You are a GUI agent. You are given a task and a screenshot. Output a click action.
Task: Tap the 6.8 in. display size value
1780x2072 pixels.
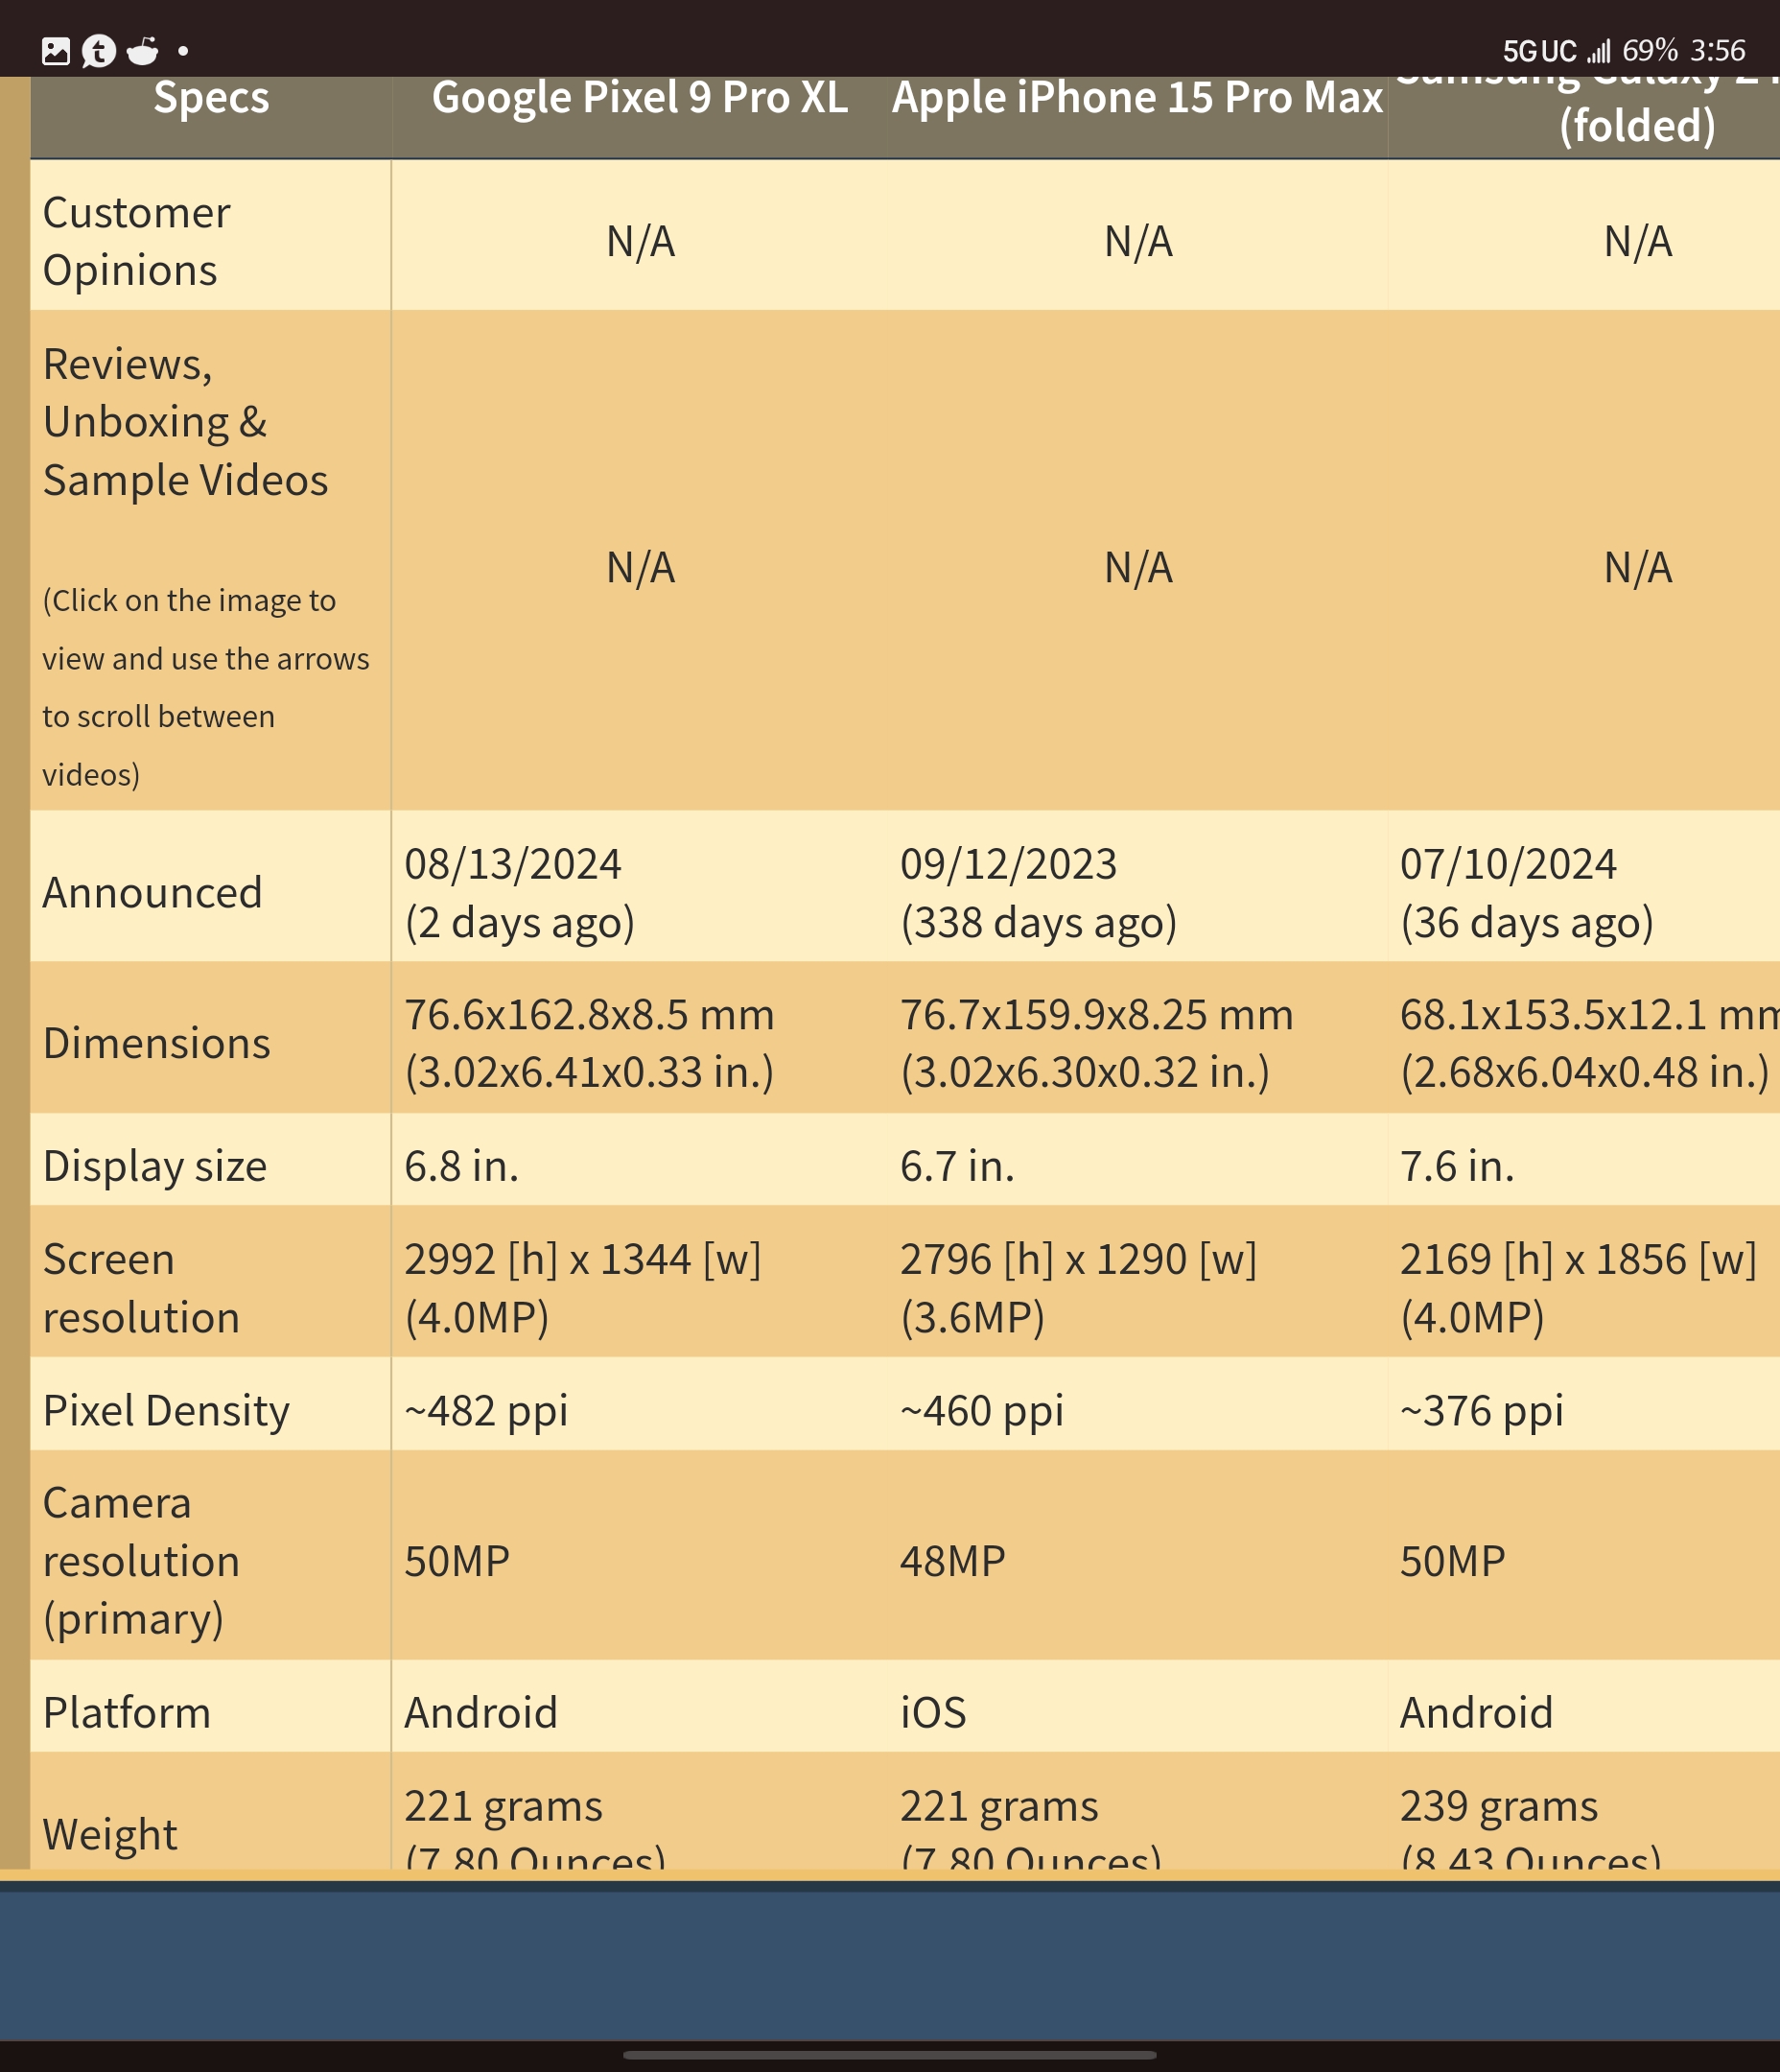pyautogui.click(x=461, y=1166)
